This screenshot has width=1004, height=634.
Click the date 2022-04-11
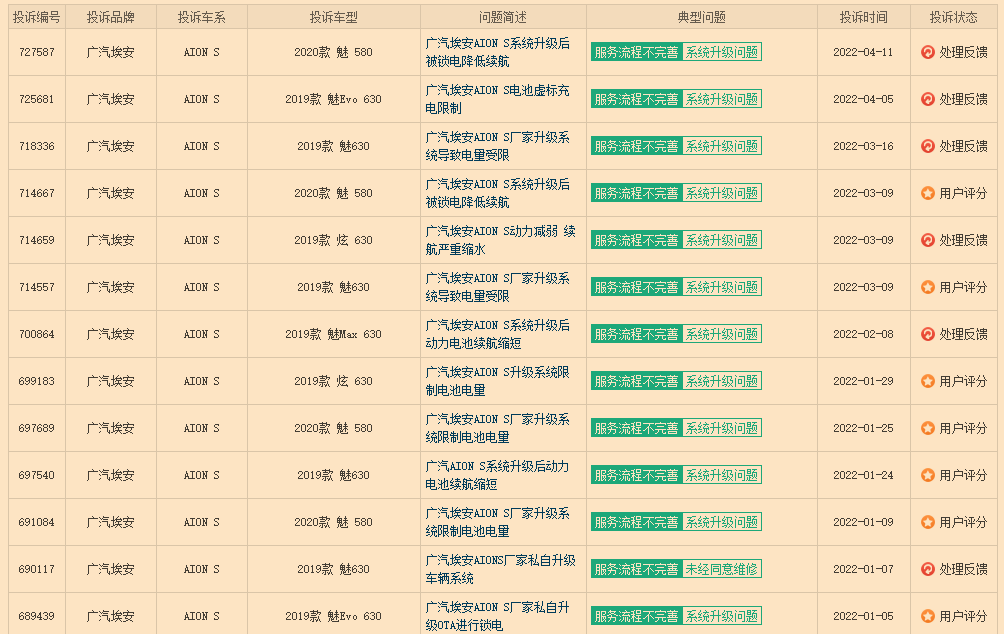coord(863,53)
